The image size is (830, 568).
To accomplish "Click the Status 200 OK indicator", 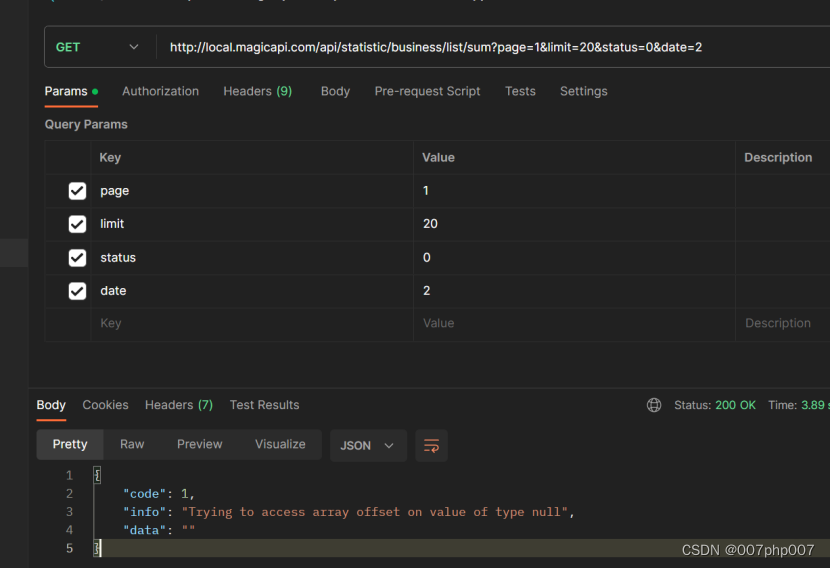I will [715, 405].
